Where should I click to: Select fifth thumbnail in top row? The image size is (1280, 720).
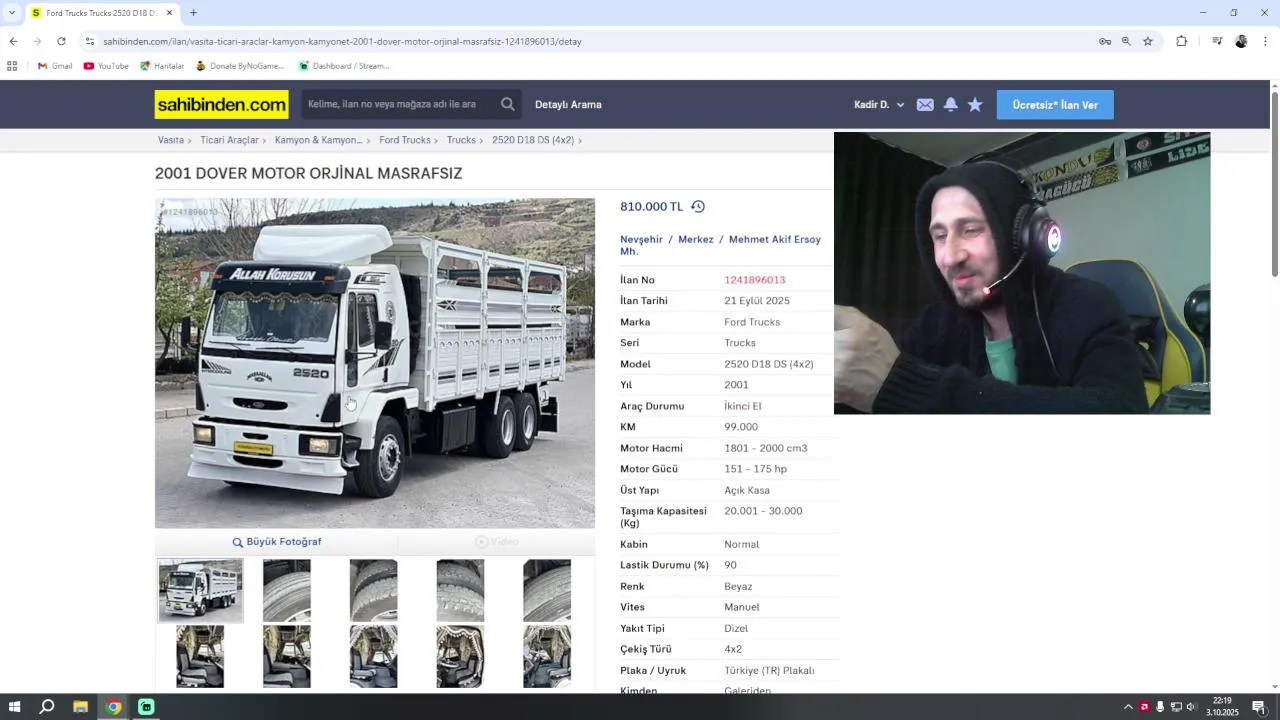547,590
